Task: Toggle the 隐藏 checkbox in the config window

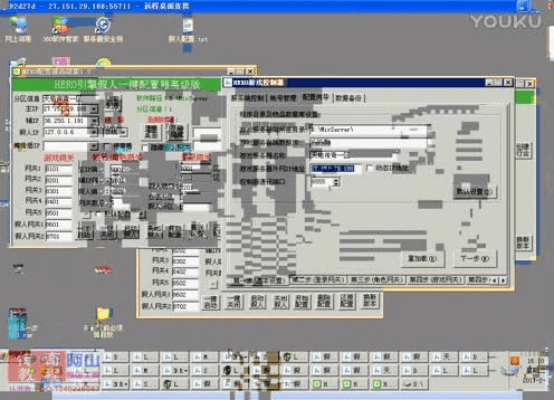Action: [145, 147]
